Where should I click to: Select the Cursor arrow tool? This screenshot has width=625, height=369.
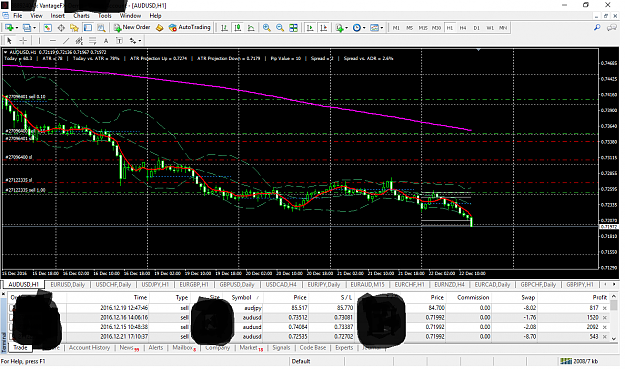pyautogui.click(x=9, y=41)
